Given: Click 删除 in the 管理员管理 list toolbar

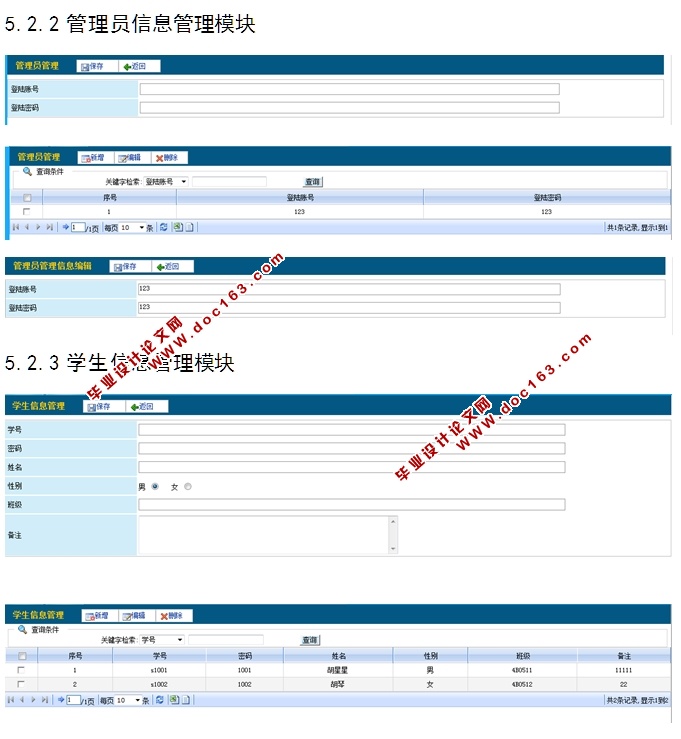Looking at the screenshot, I should click(x=170, y=158).
